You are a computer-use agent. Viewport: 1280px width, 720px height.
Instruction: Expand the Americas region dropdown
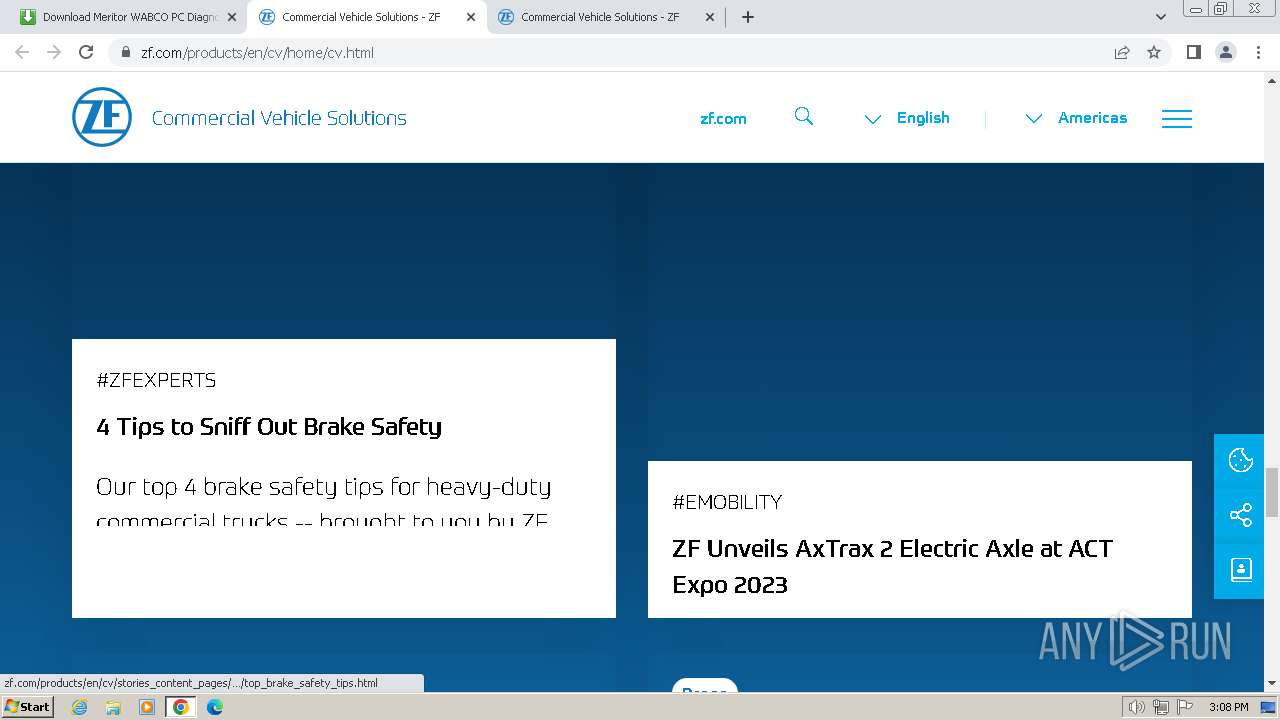[x=1076, y=118]
